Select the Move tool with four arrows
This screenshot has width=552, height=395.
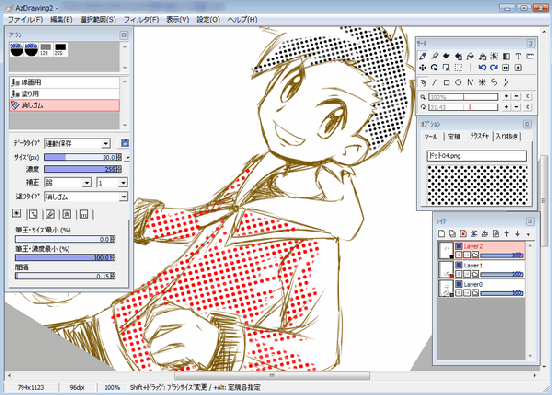click(423, 67)
